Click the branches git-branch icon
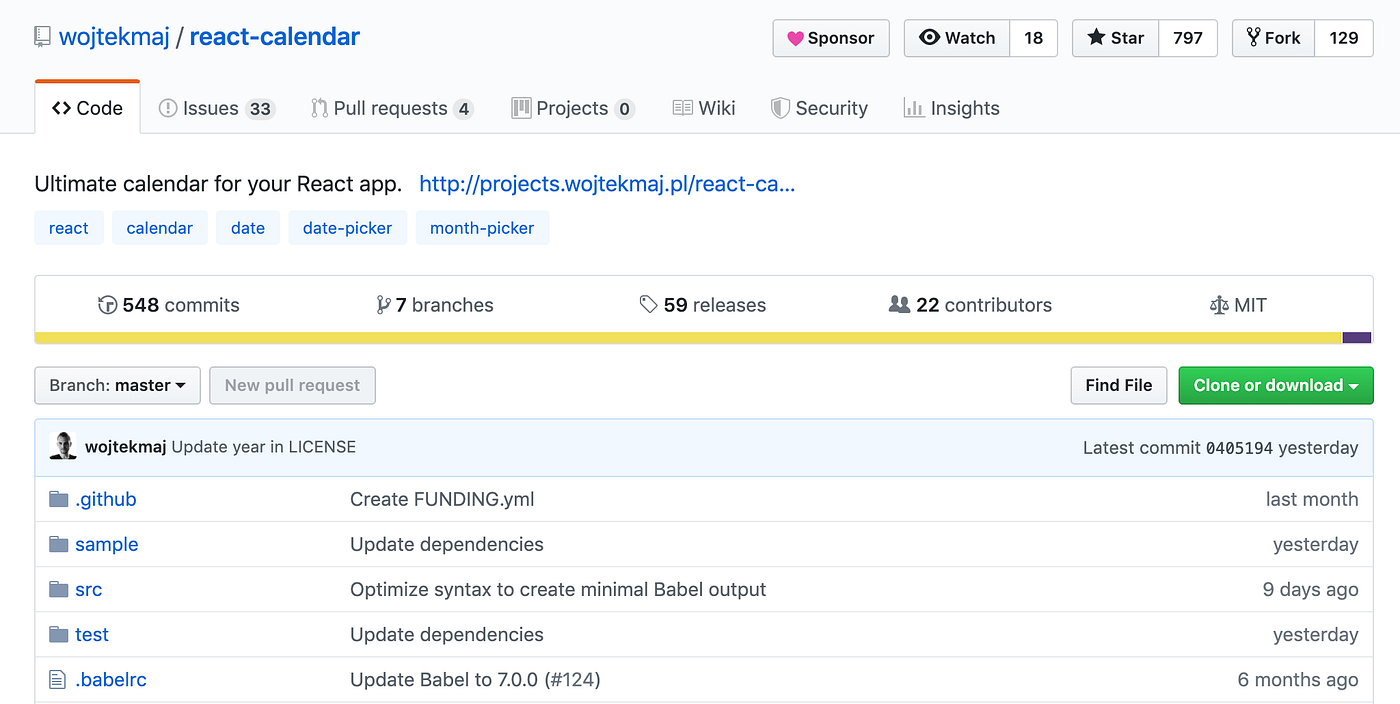The height and width of the screenshot is (704, 1400). (x=383, y=305)
